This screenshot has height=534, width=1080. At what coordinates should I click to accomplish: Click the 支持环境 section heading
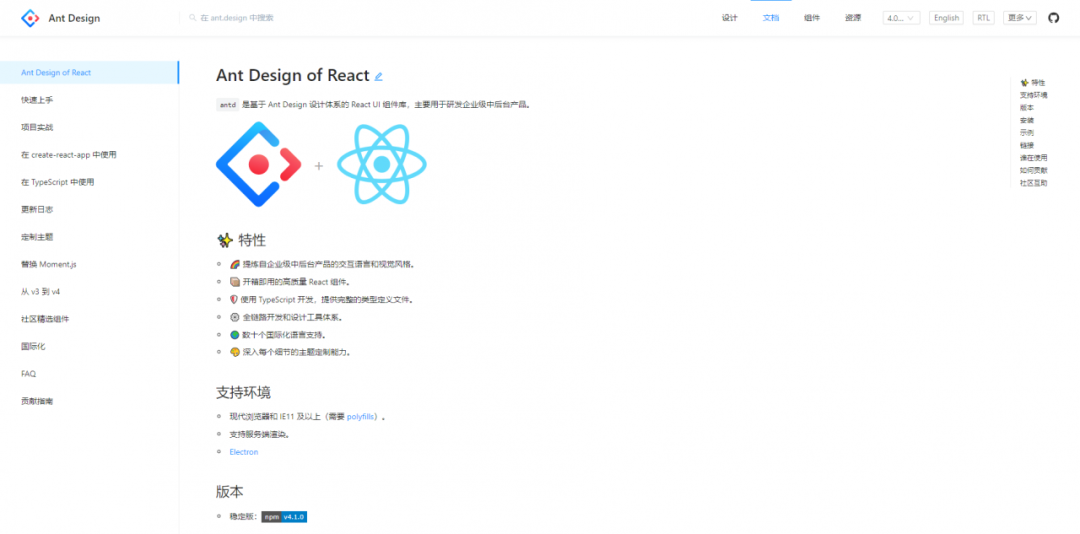point(243,392)
